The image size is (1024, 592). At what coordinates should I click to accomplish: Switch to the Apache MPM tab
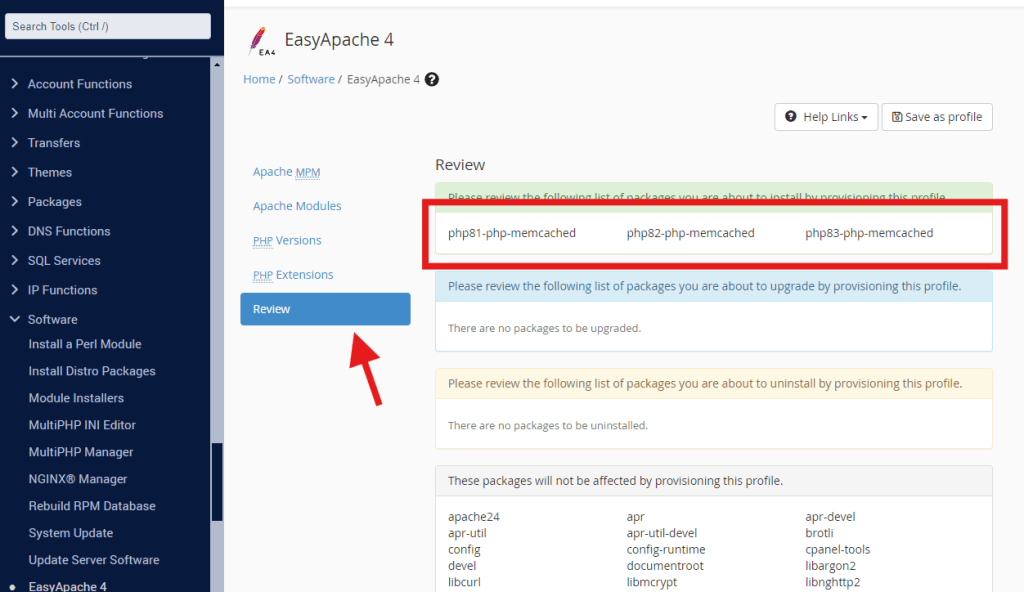(x=287, y=172)
